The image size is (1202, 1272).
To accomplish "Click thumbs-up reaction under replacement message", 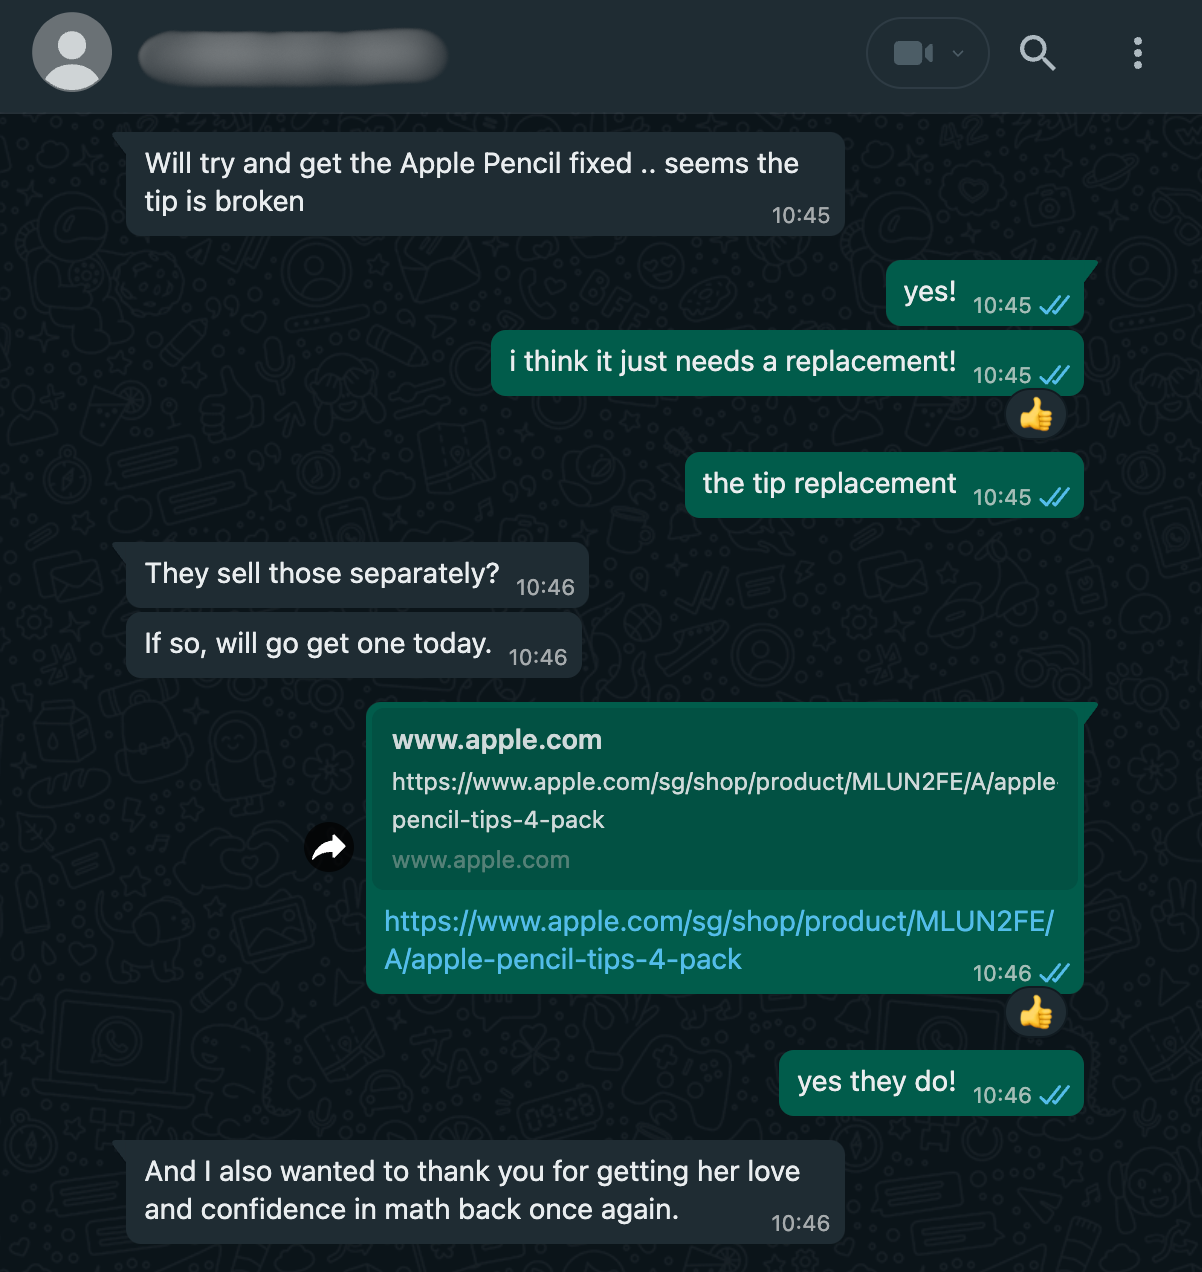I will click(x=1036, y=414).
